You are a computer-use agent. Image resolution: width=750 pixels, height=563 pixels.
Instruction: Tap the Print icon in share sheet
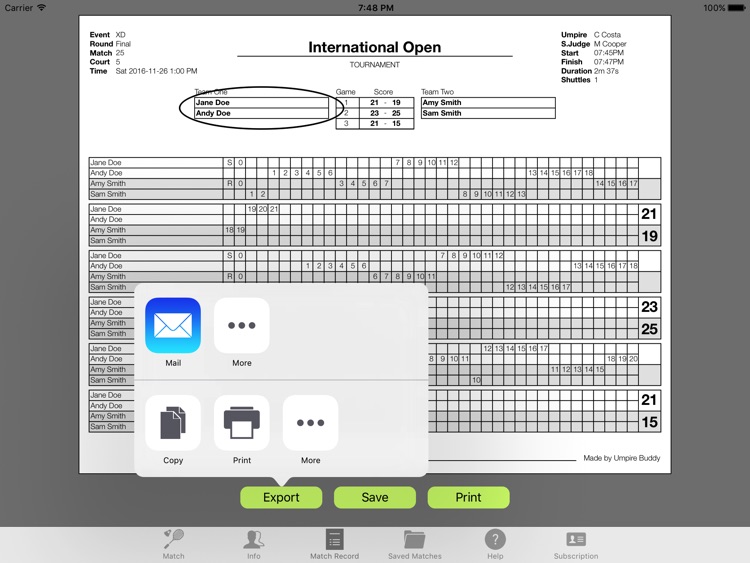(242, 422)
